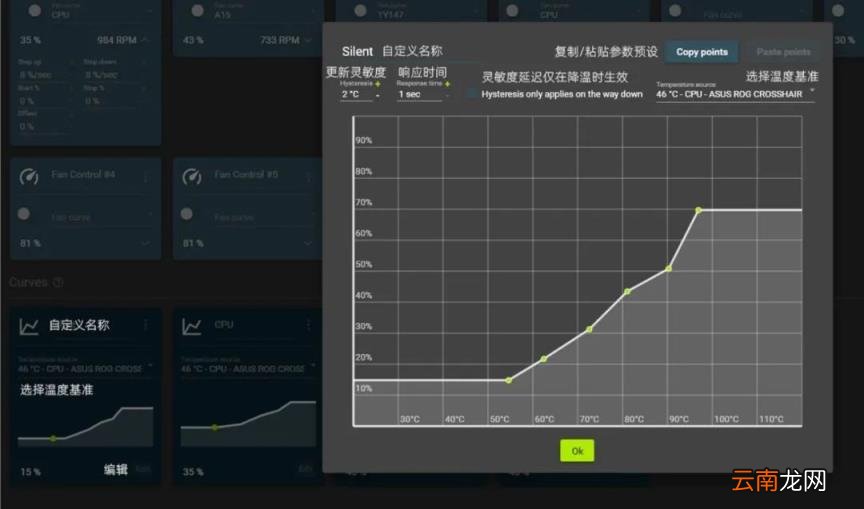Expand the Fan Control #5 card details

click(x=308, y=243)
